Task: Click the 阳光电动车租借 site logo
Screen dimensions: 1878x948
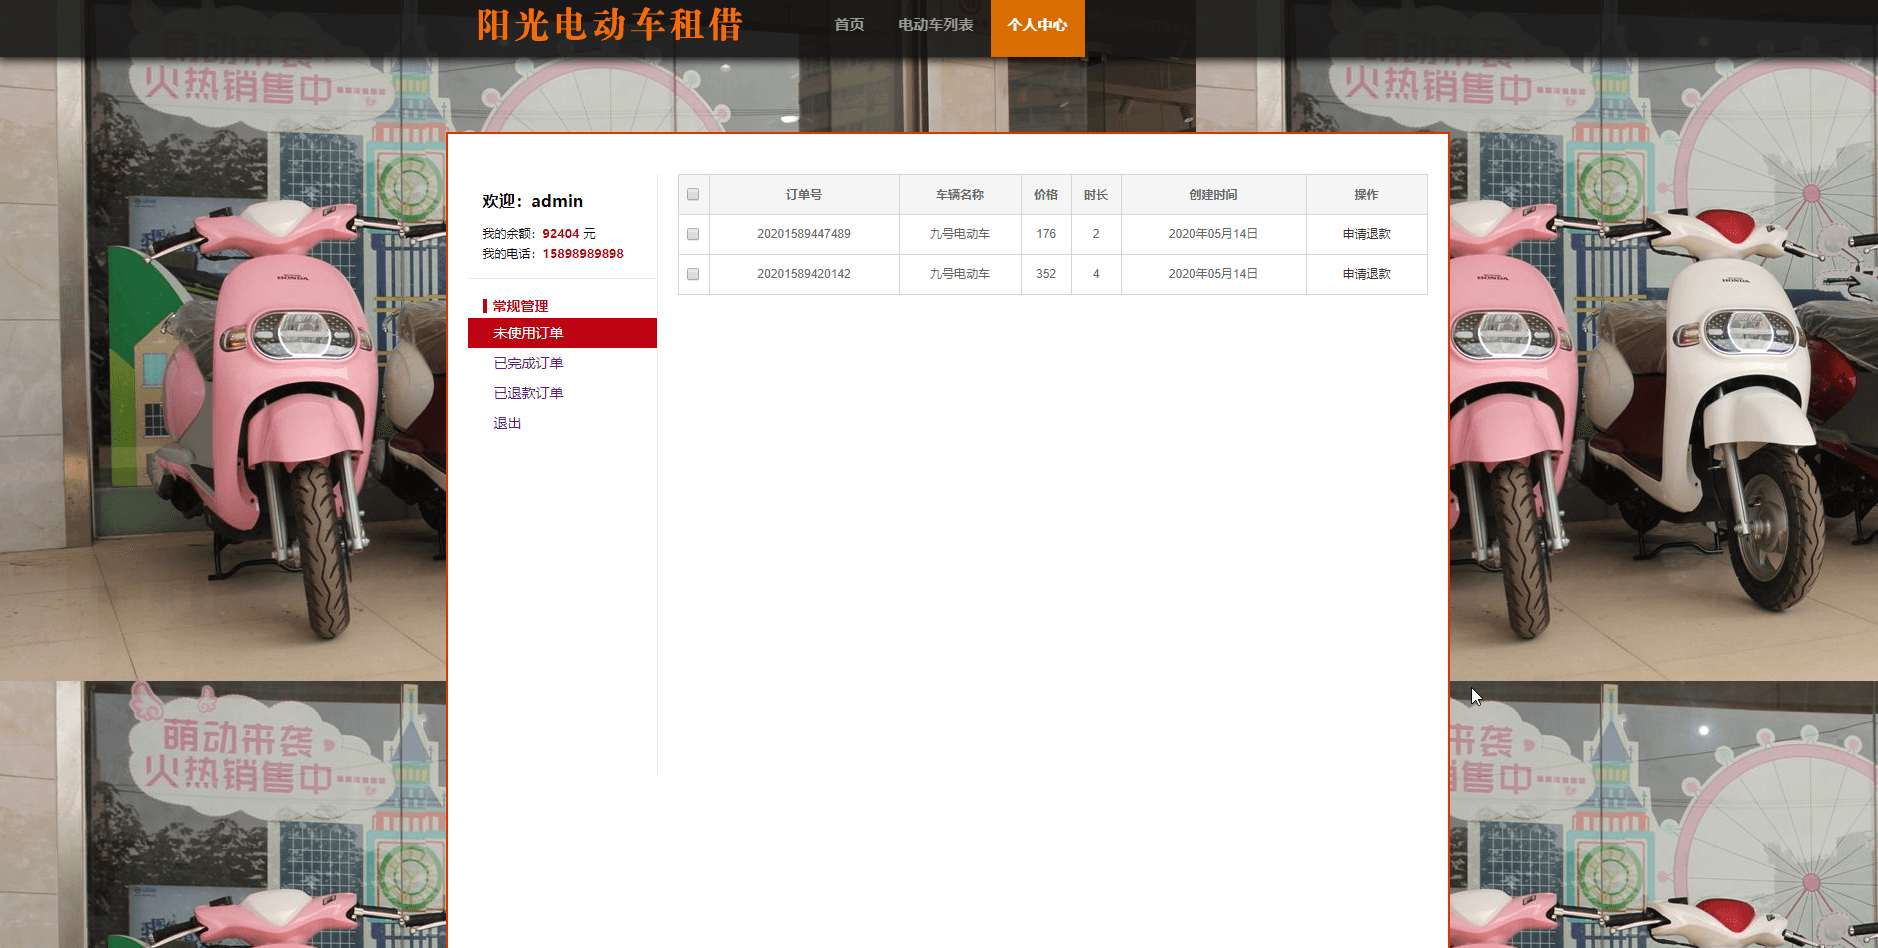Action: tap(609, 25)
